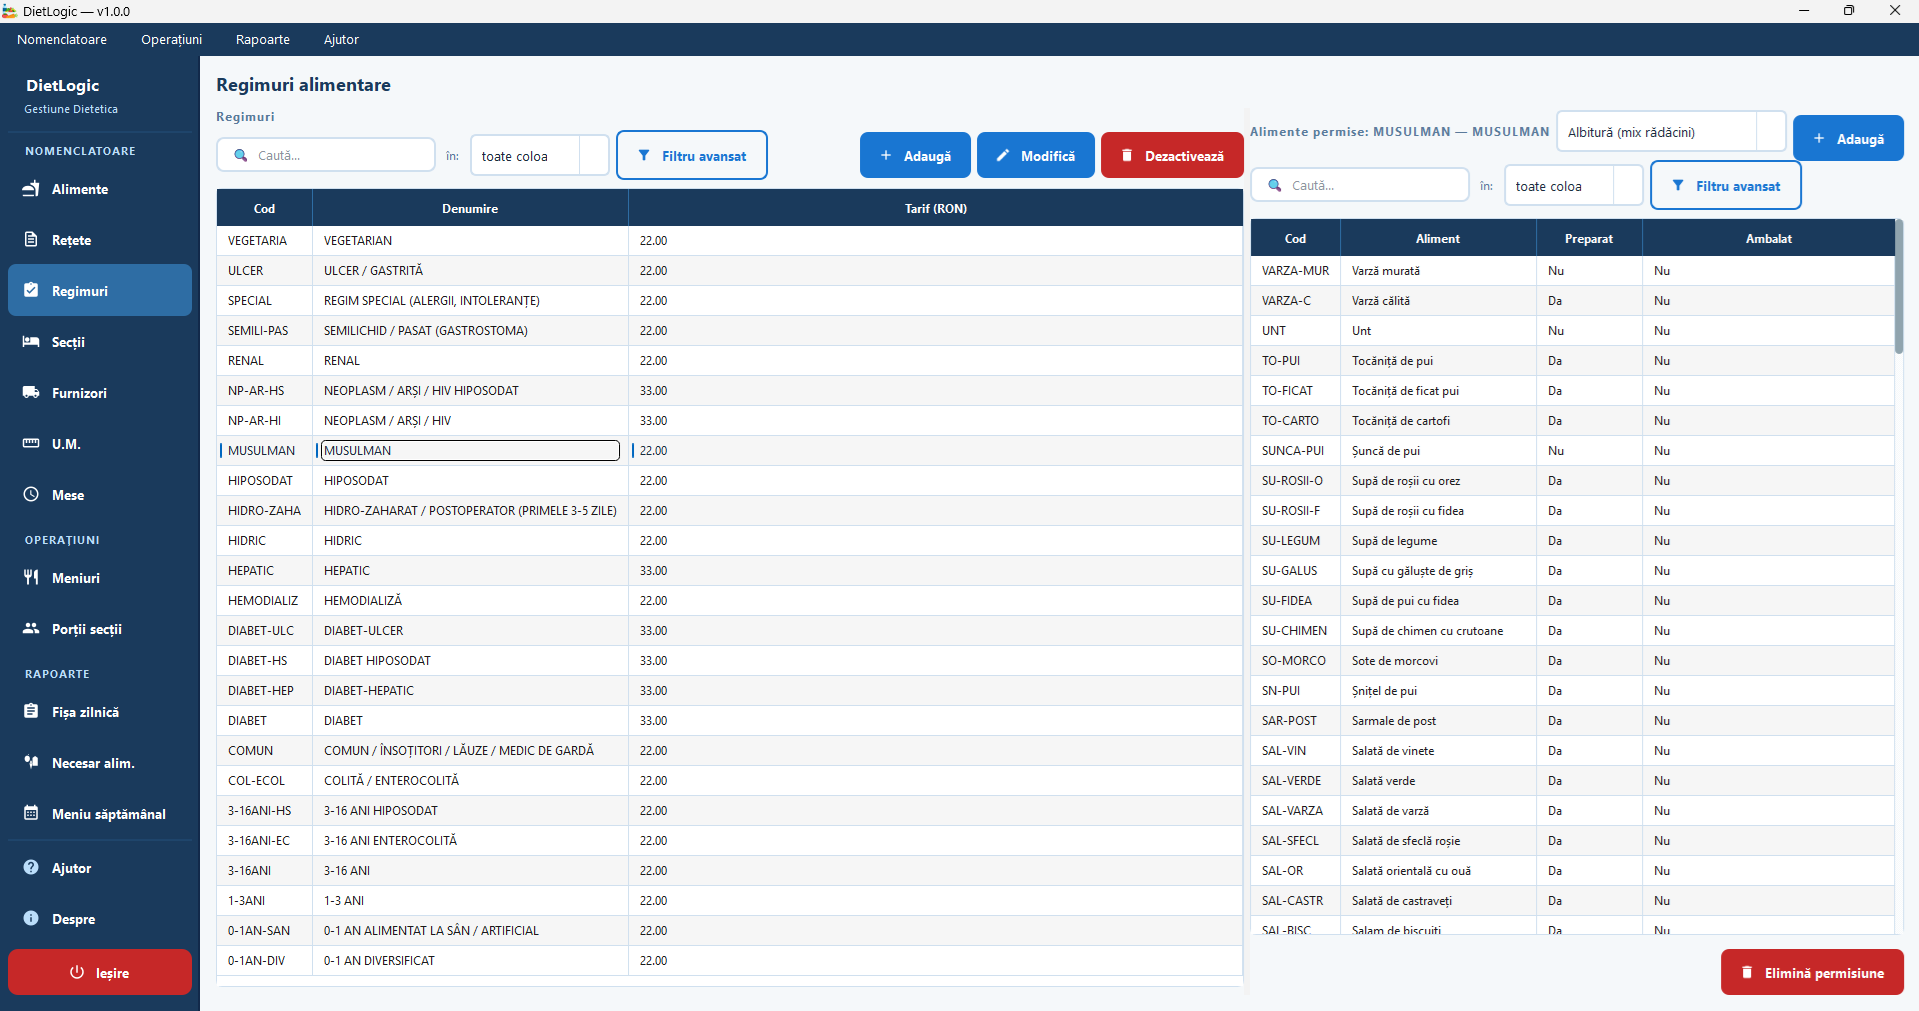The height and width of the screenshot is (1011, 1919).
Task: Open Meniuri utensils icon in sidebar
Action: (31, 578)
